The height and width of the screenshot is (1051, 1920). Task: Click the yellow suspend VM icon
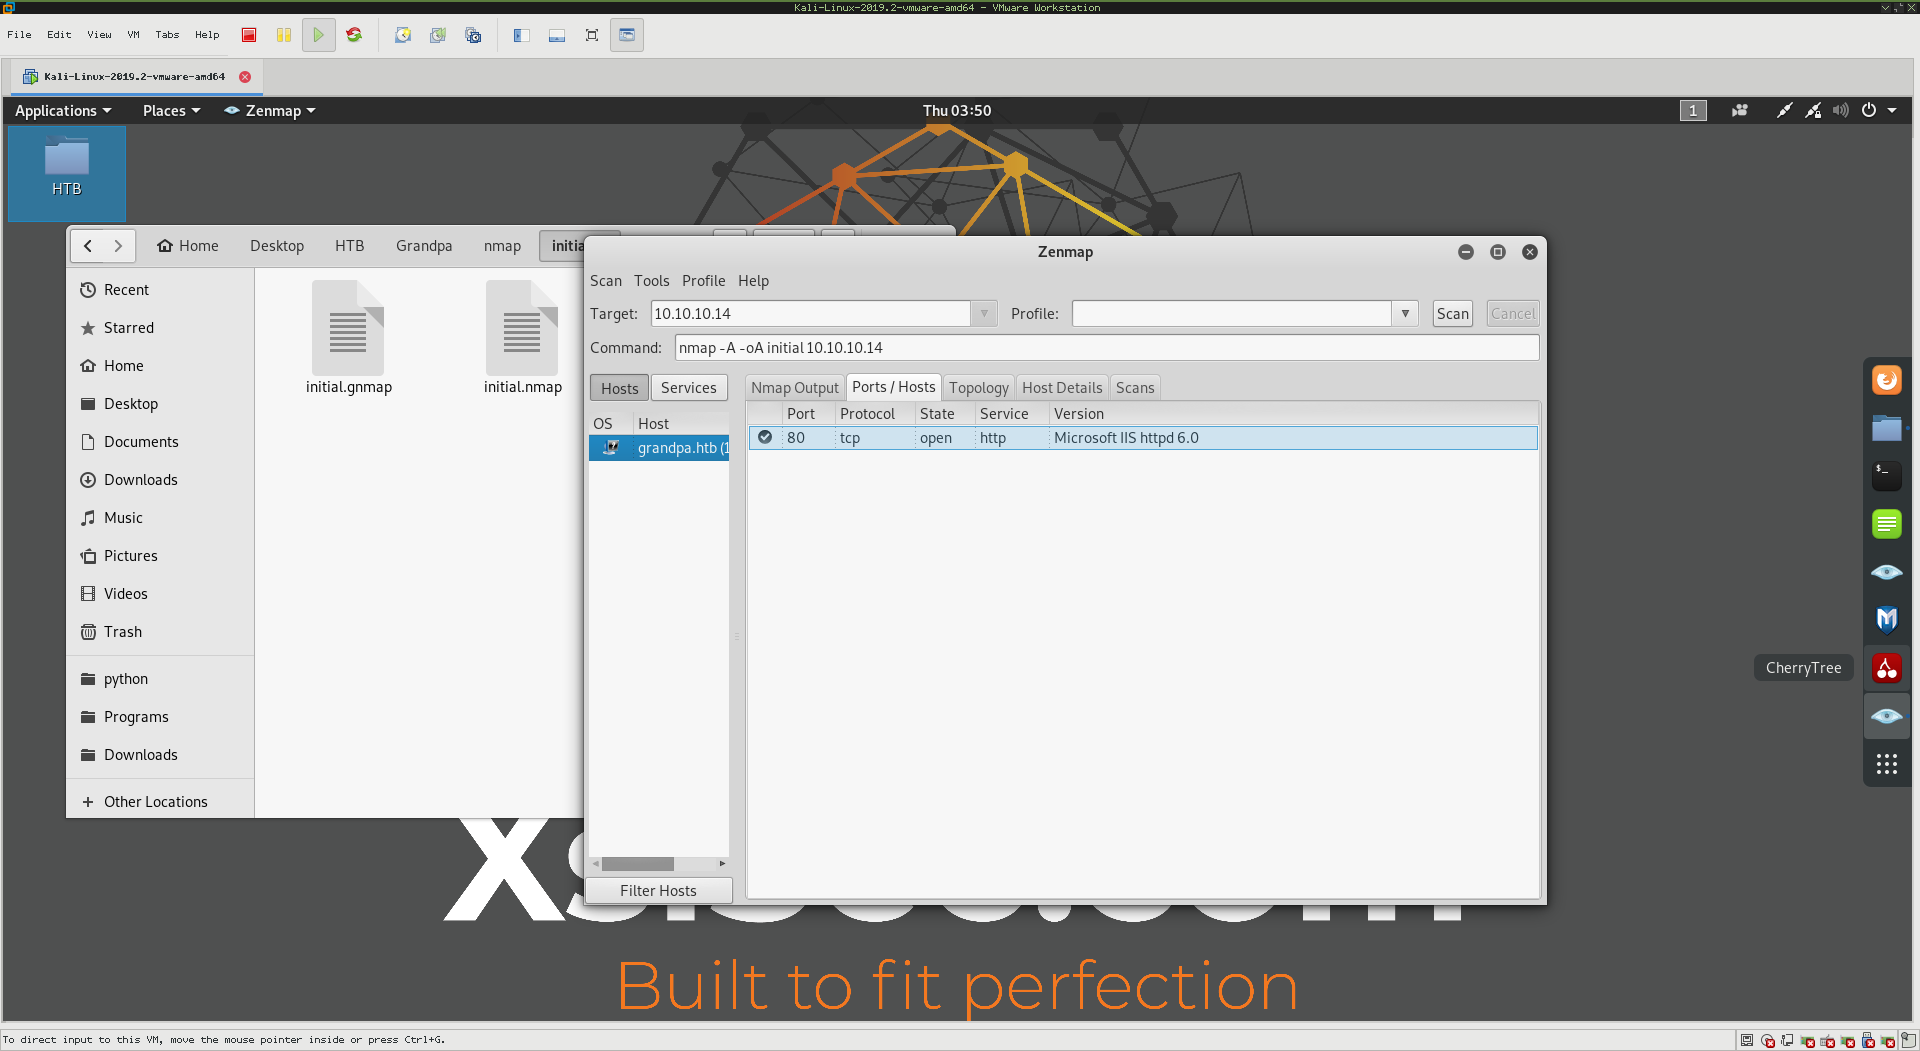click(284, 35)
